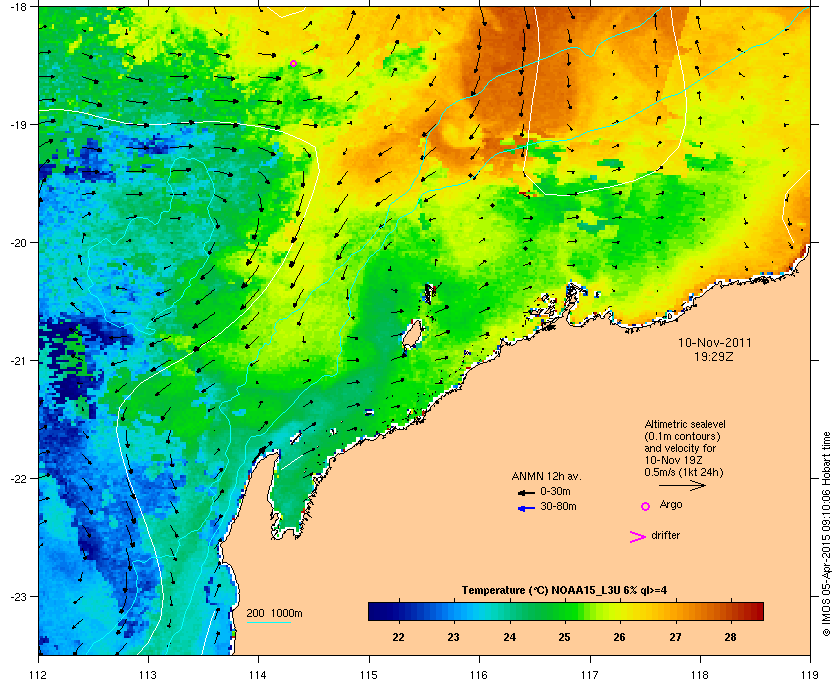
Task: Click the longitude axis label 118
Action: [700, 675]
